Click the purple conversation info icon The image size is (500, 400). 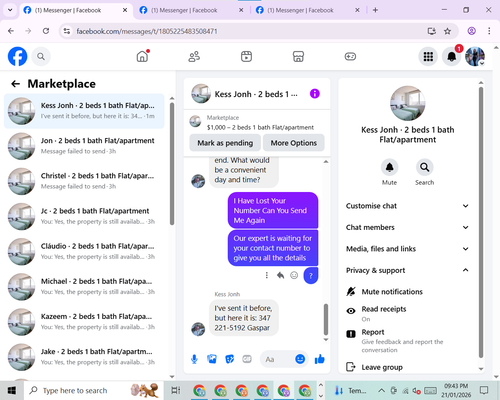(x=315, y=94)
